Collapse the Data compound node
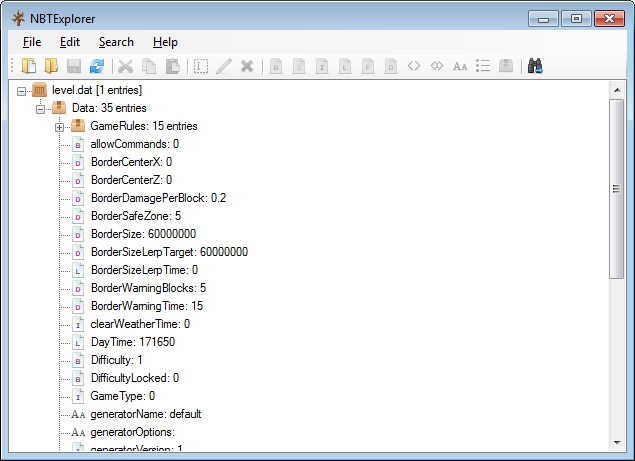635x461 pixels. (40, 109)
